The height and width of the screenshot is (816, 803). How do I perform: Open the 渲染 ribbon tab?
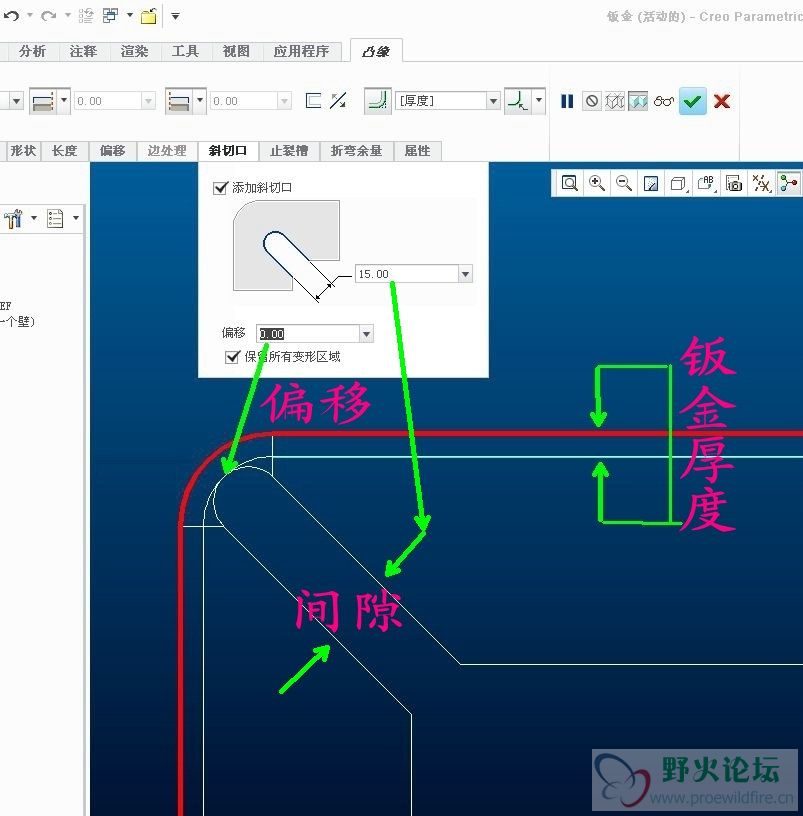point(134,51)
